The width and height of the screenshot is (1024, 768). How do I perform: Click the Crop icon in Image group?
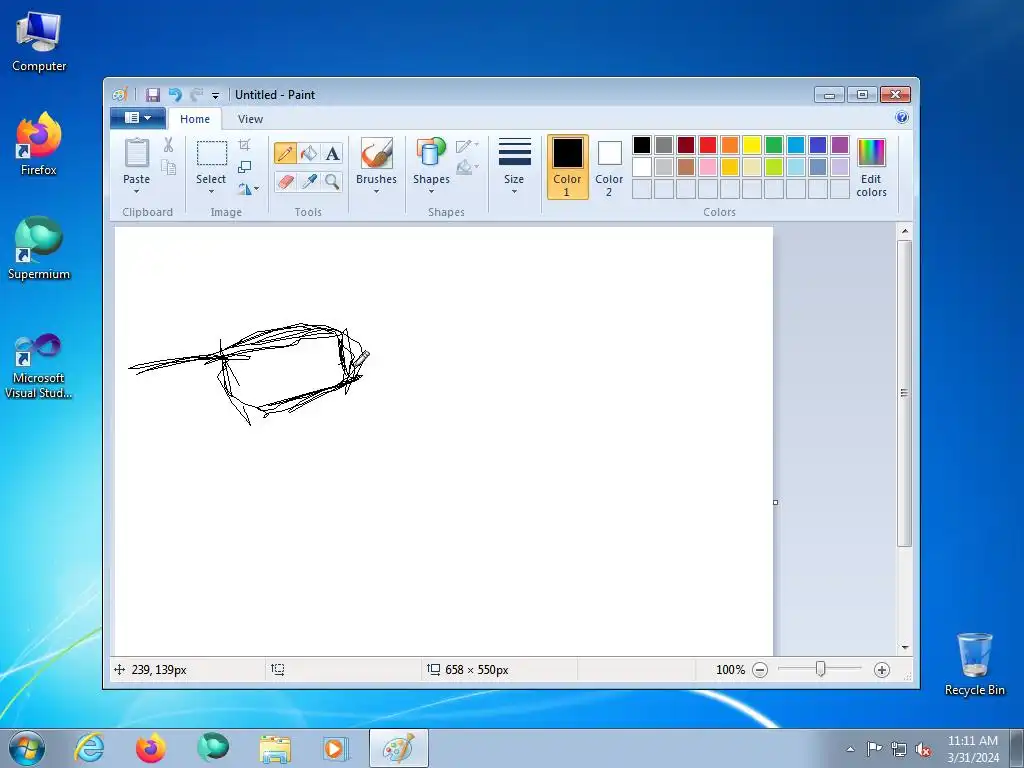(x=244, y=144)
